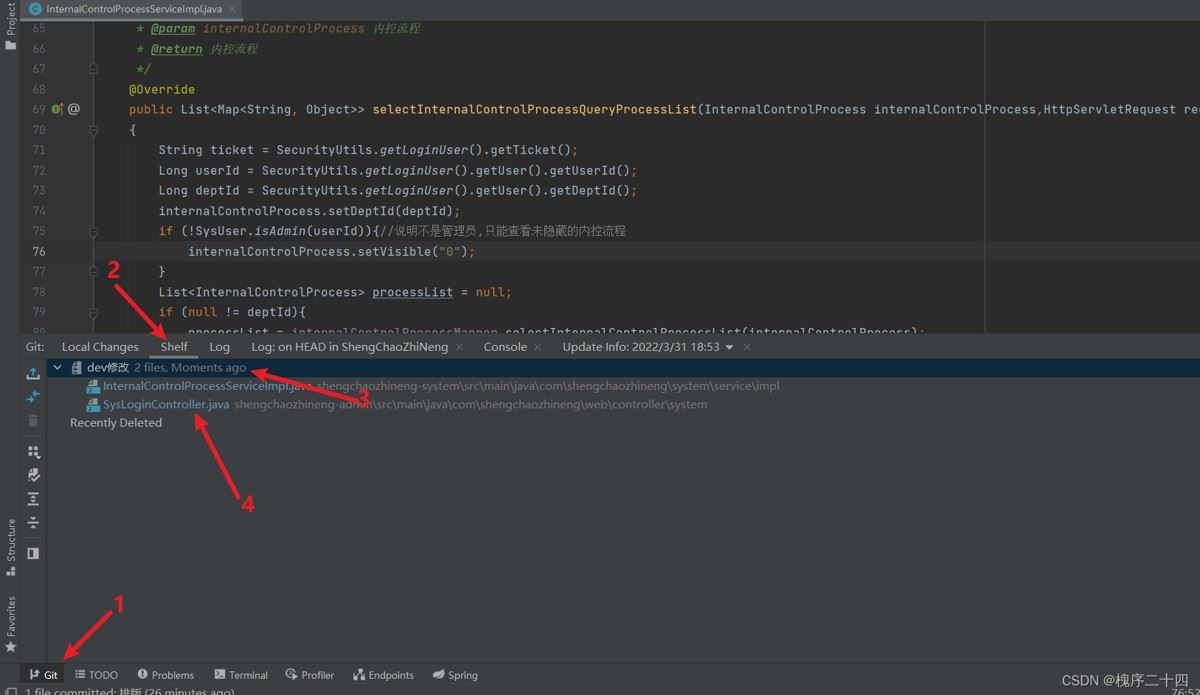Select the 'dev修改' shelved changelist row
Image resolution: width=1200 pixels, height=695 pixels.
click(623, 368)
